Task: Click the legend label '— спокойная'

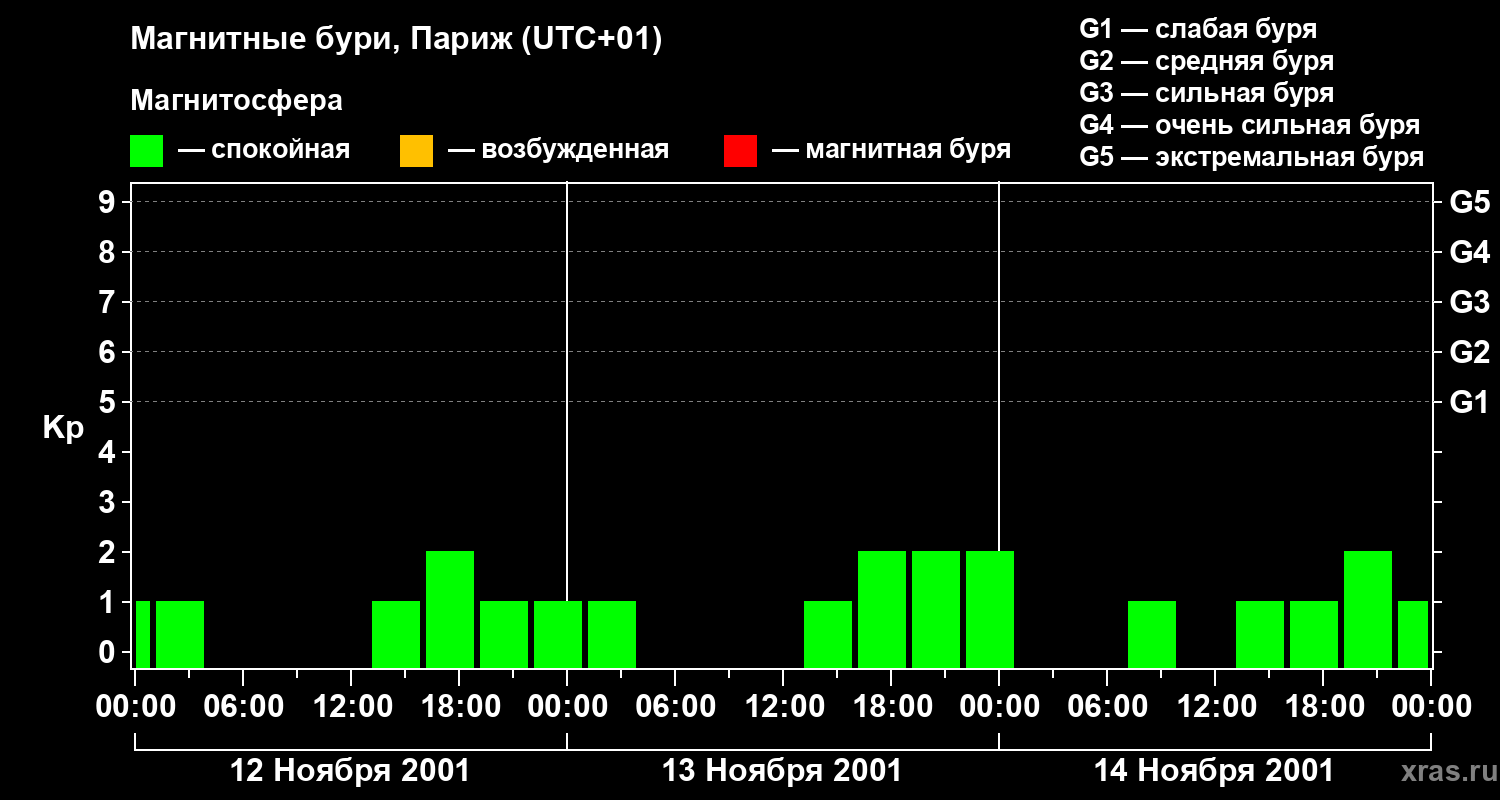Action: [x=264, y=151]
